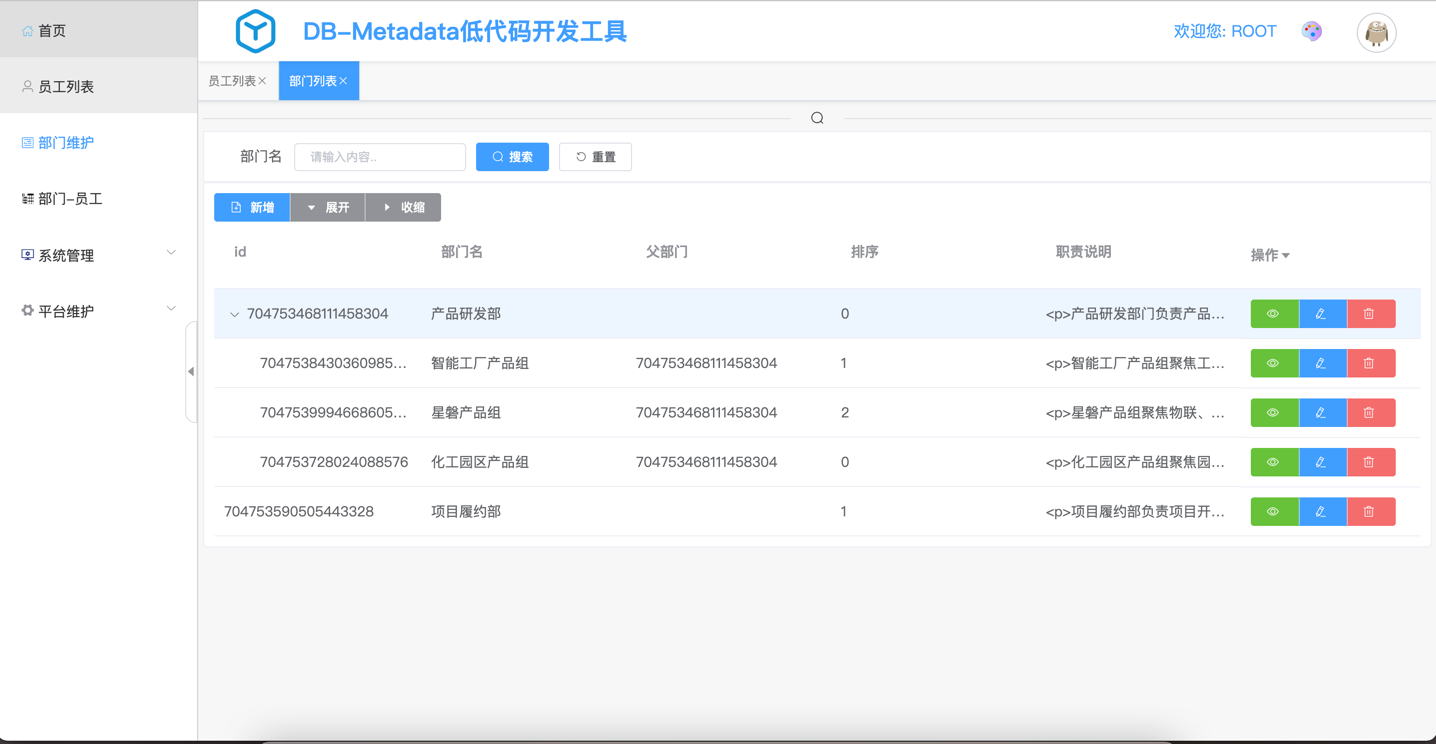Delete the 智能工厂产品组 department row
1436x744 pixels.
(x=1370, y=363)
